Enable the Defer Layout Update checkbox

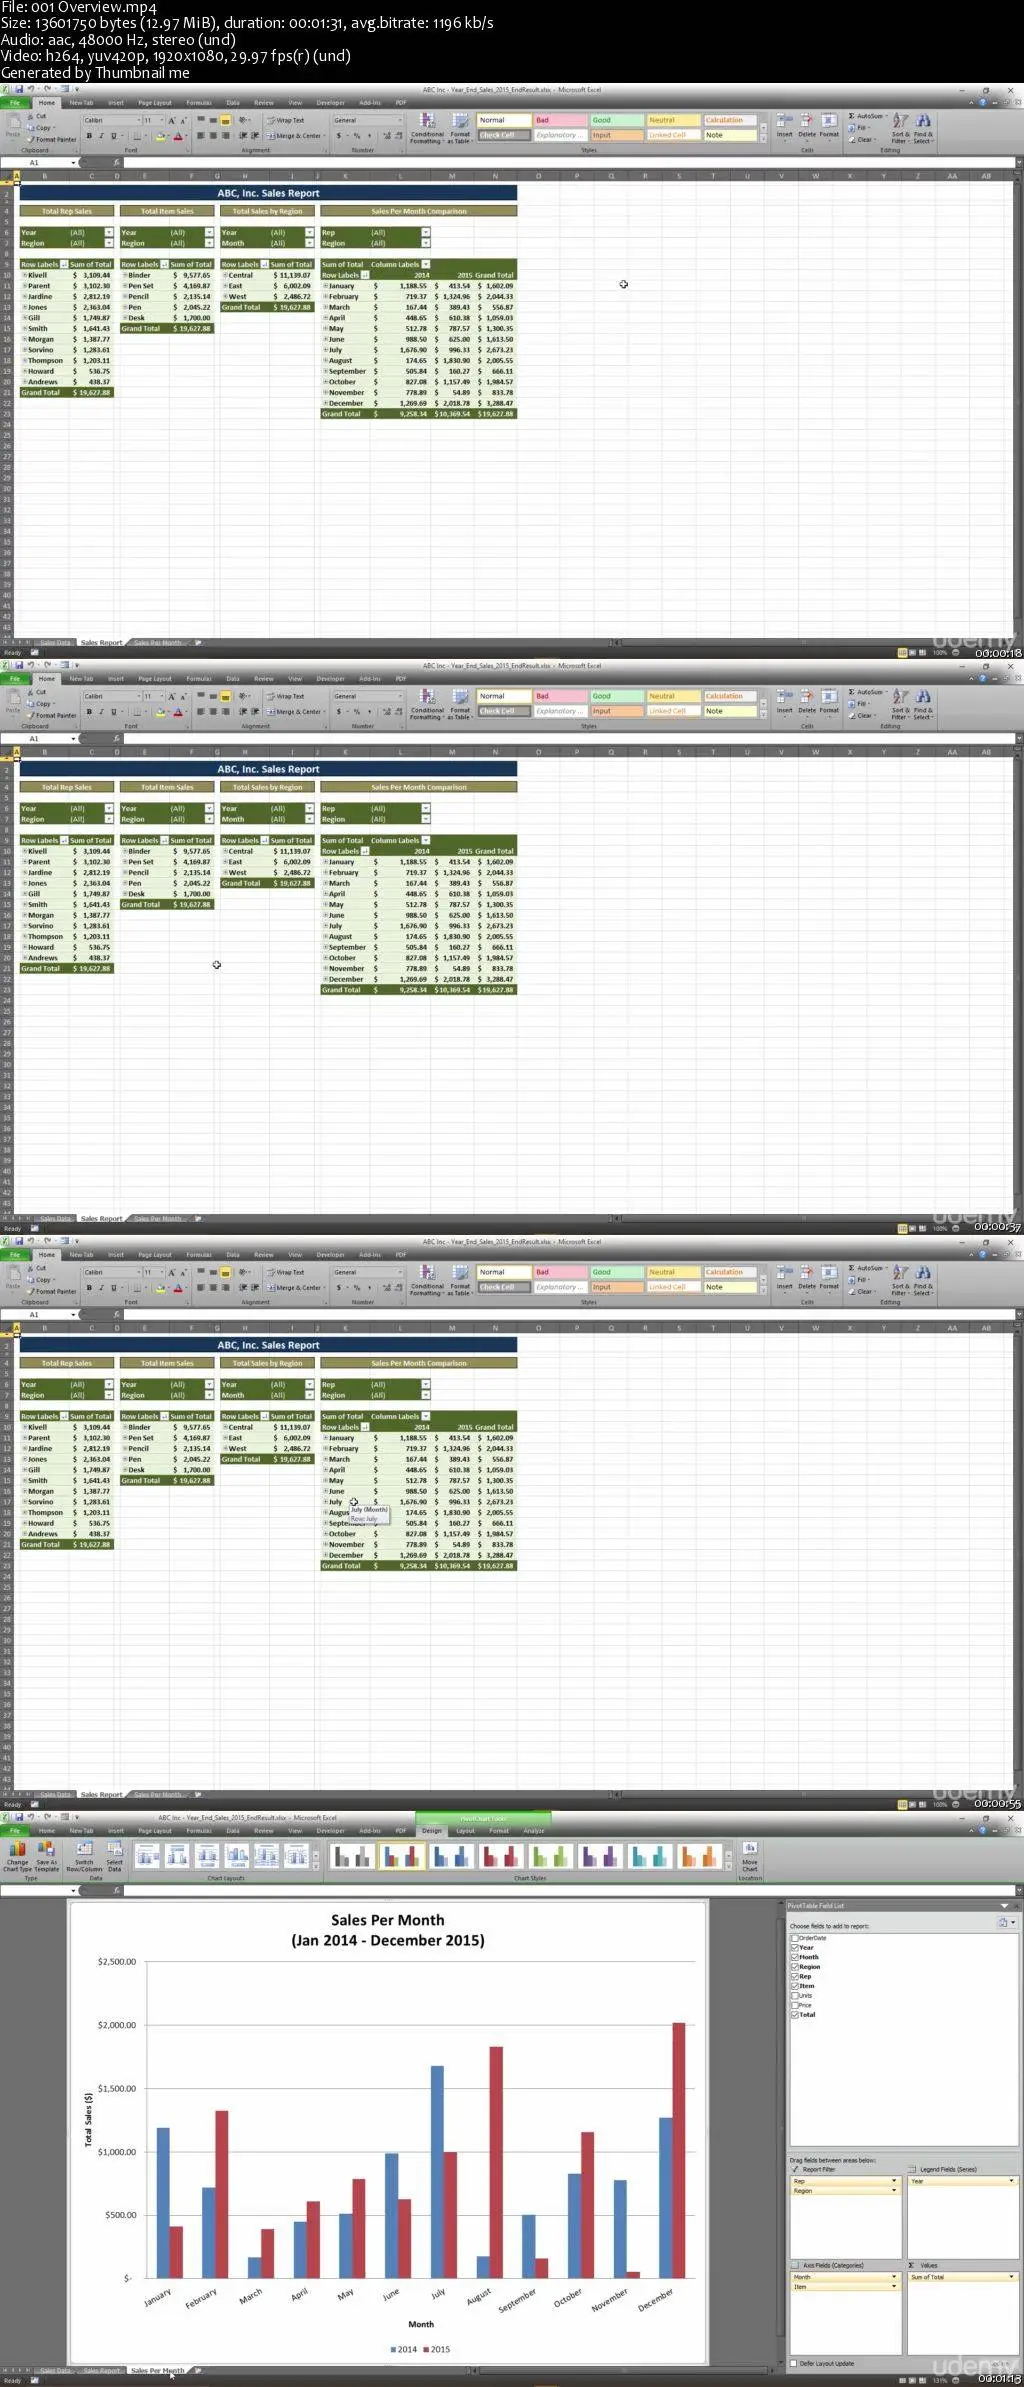click(795, 2363)
